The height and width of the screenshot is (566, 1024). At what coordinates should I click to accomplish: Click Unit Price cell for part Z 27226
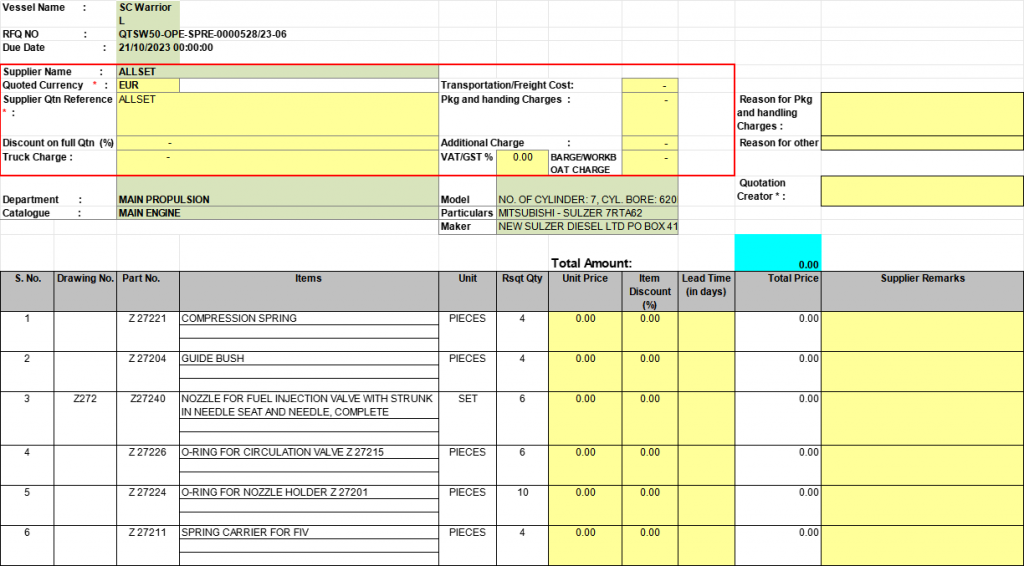(585, 465)
